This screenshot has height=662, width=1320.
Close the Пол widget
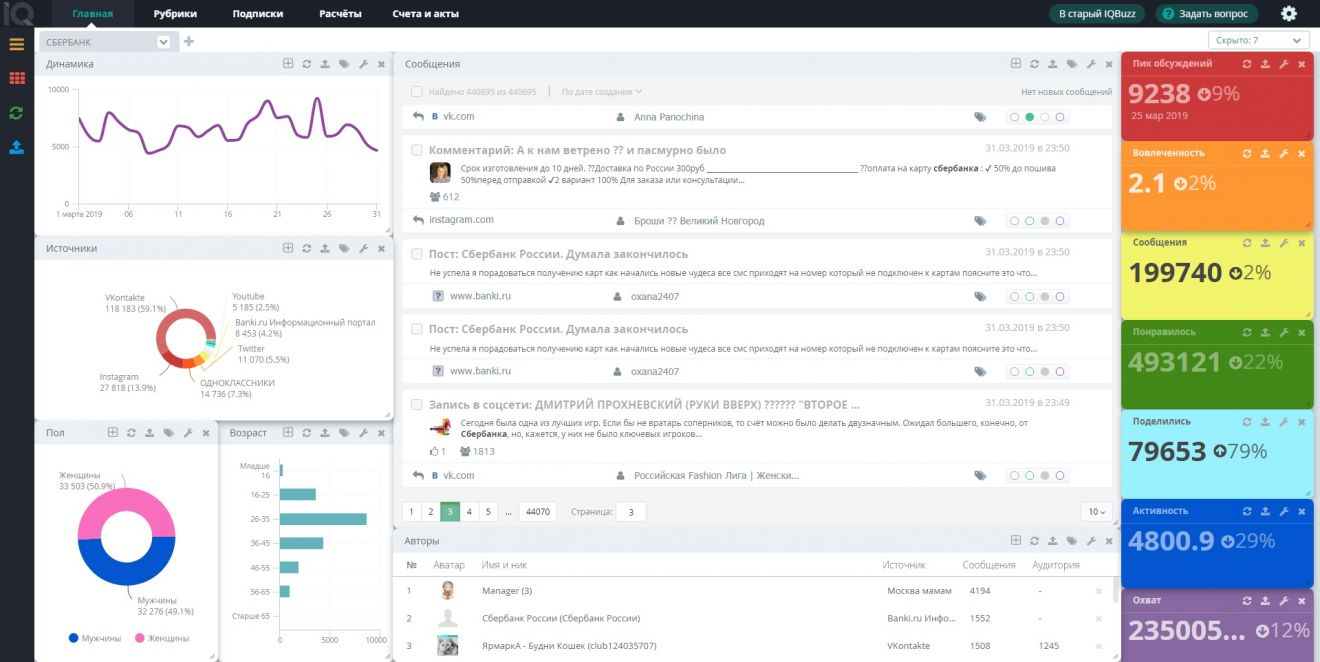pos(205,433)
